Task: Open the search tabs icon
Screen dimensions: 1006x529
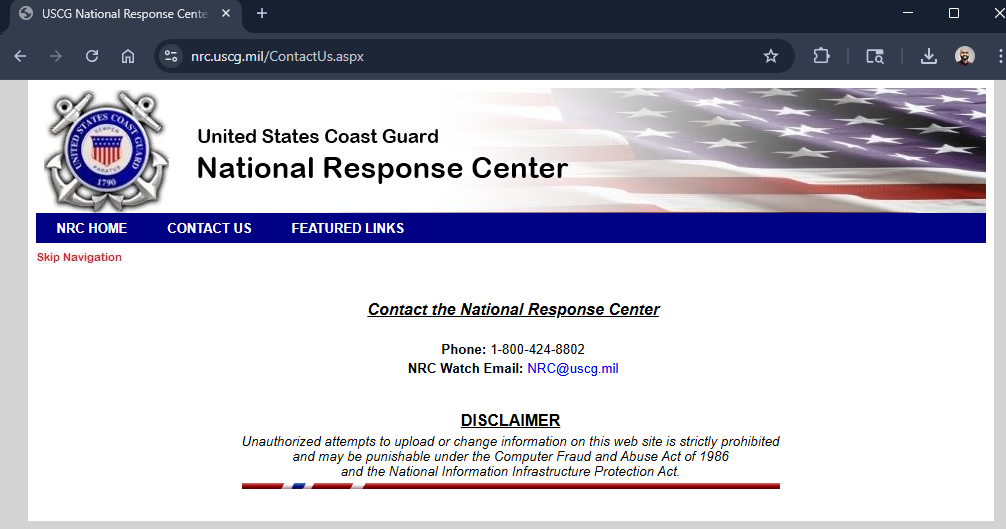Action: click(874, 56)
